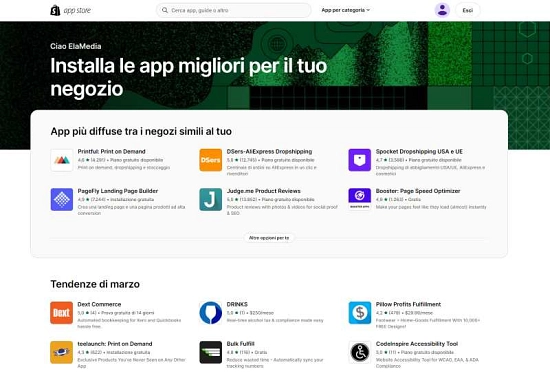Open the Judge.me J app icon
Image resolution: width=550 pixels, height=376 pixels.
pyautogui.click(x=210, y=199)
